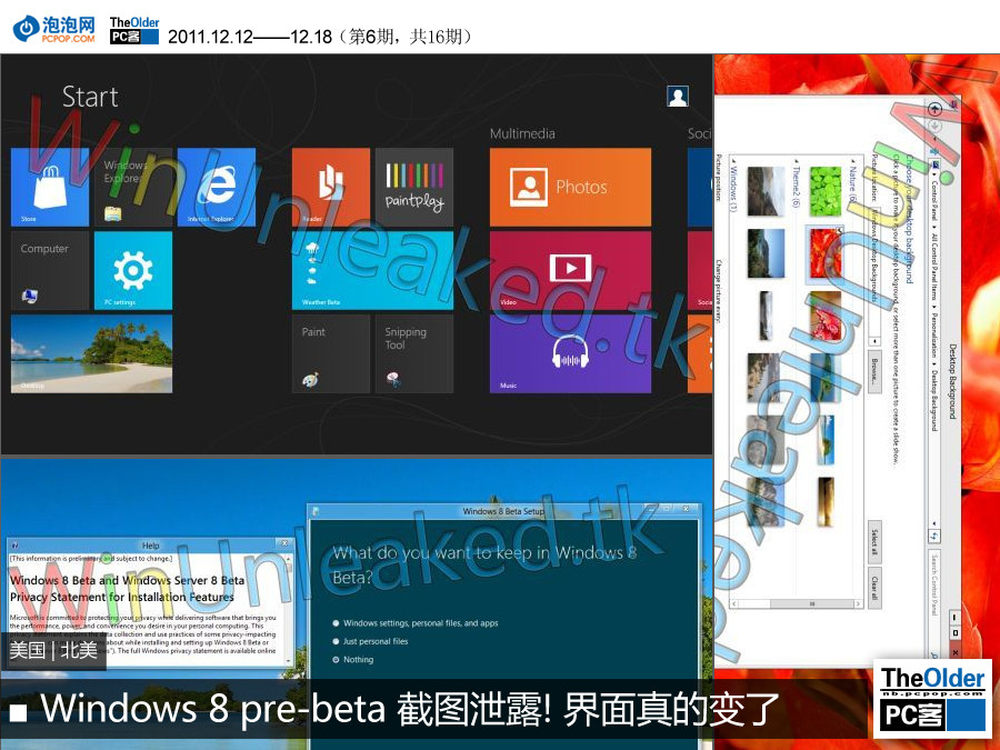Image resolution: width=1000 pixels, height=750 pixels.
Task: Select the highlighted red flower wallpaper thumbnail
Action: (x=825, y=254)
